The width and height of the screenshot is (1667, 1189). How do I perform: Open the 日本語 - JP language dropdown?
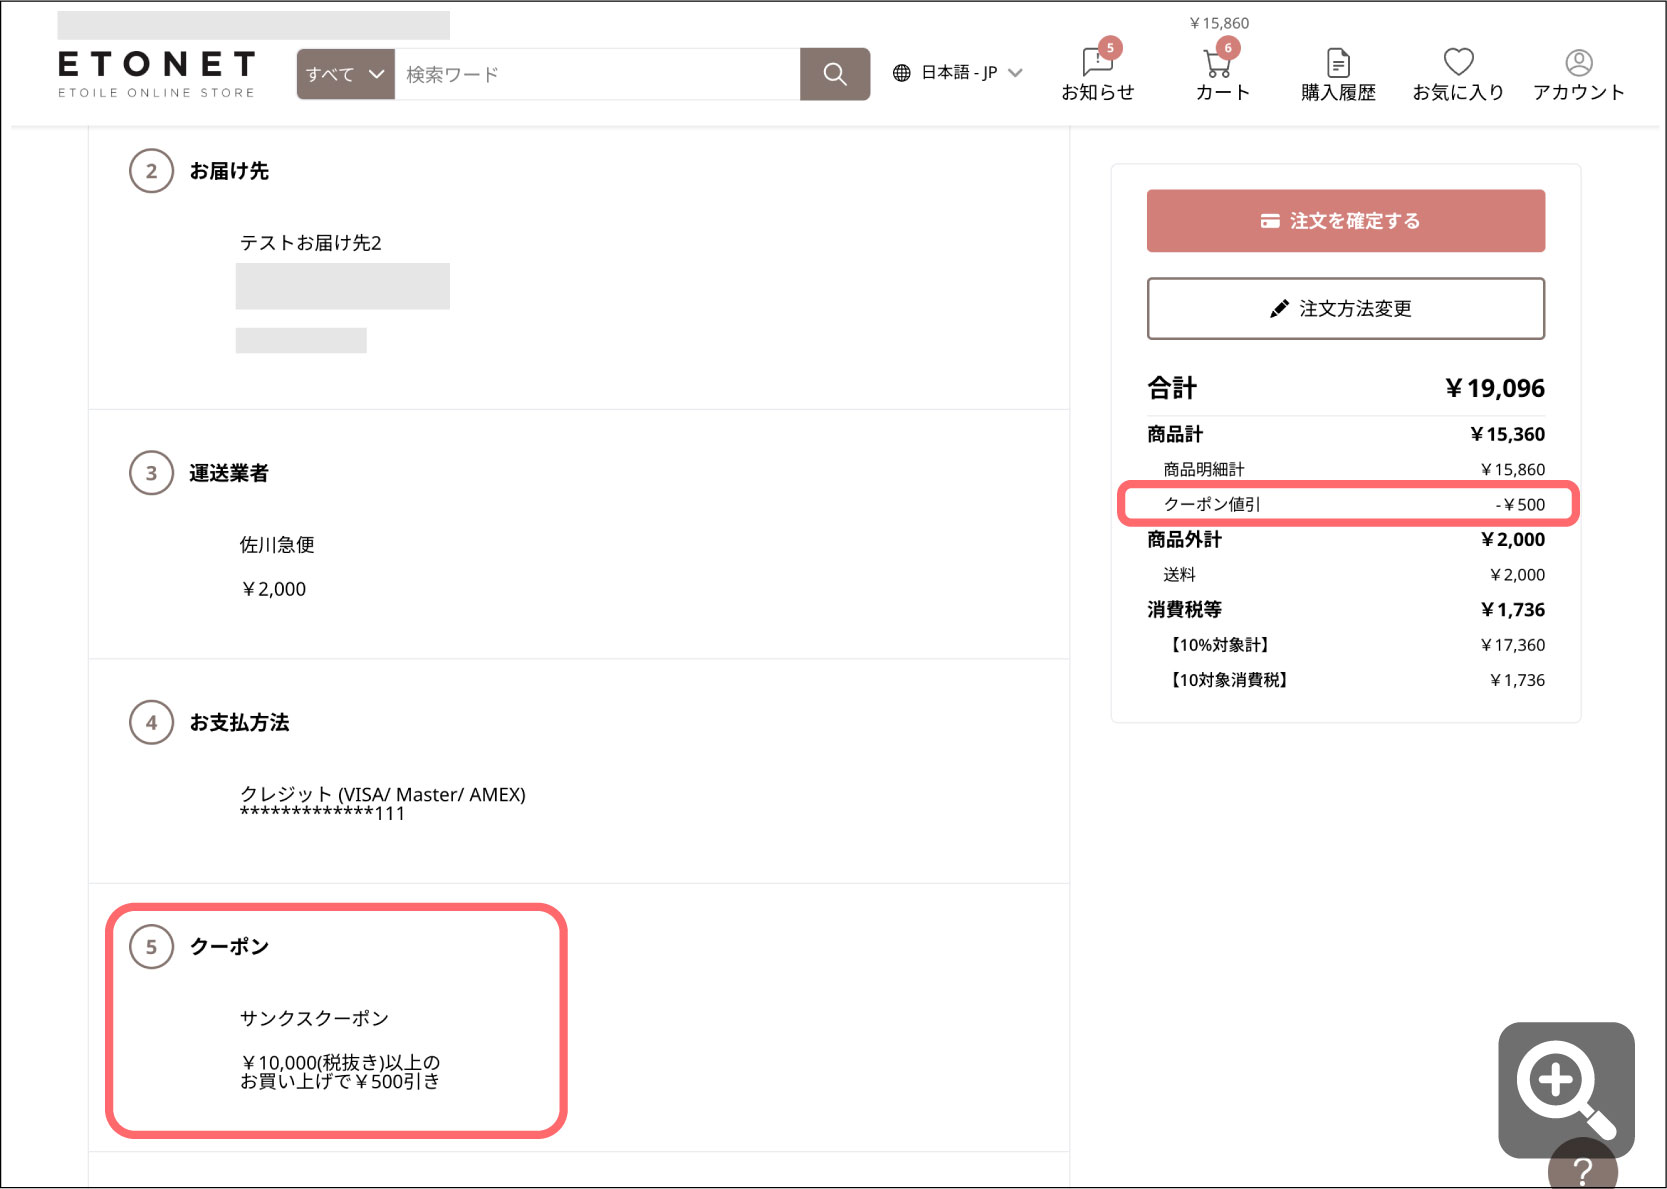tap(958, 73)
